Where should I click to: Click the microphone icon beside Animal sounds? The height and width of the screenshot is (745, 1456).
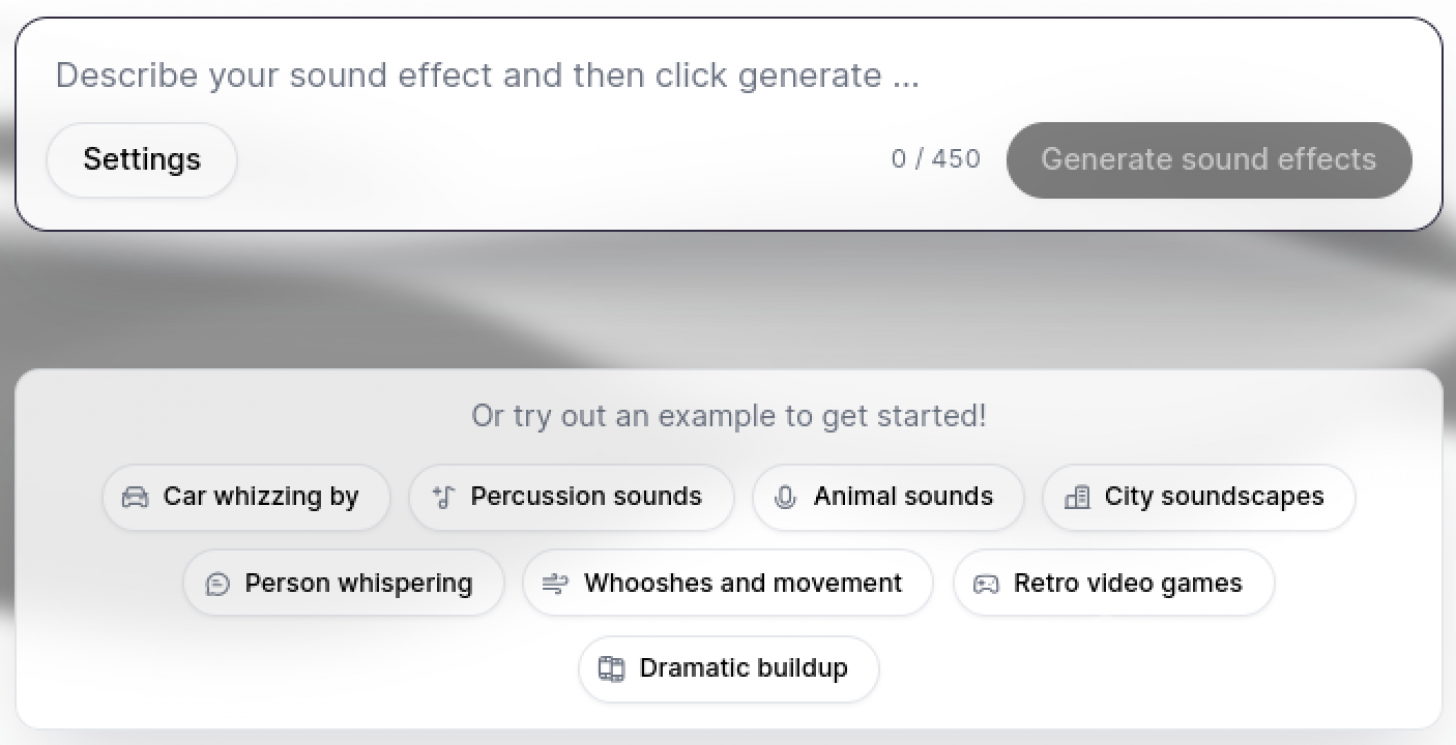pos(786,497)
